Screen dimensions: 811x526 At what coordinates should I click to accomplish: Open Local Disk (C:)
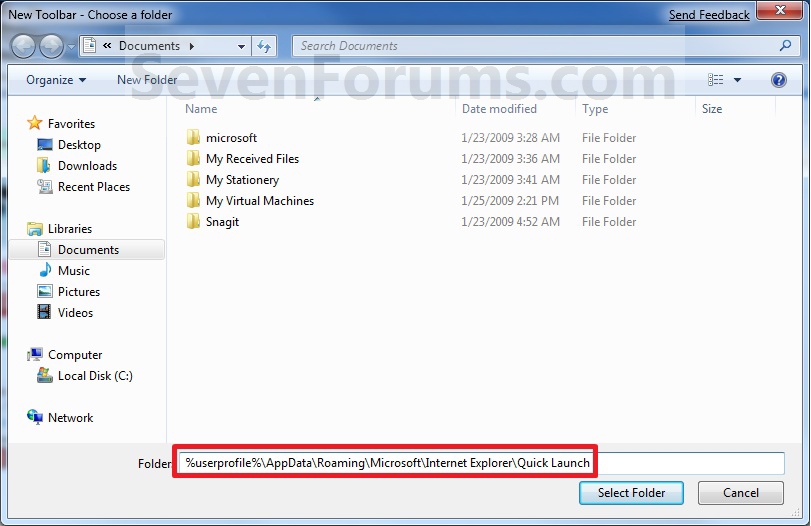tap(95, 375)
